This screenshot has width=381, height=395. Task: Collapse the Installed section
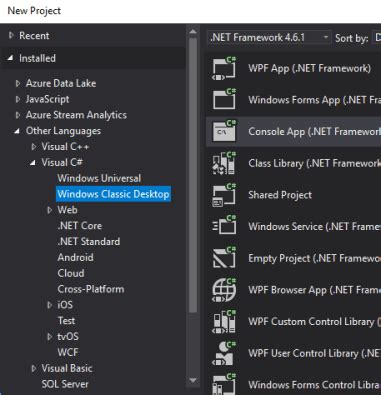pos(11,58)
